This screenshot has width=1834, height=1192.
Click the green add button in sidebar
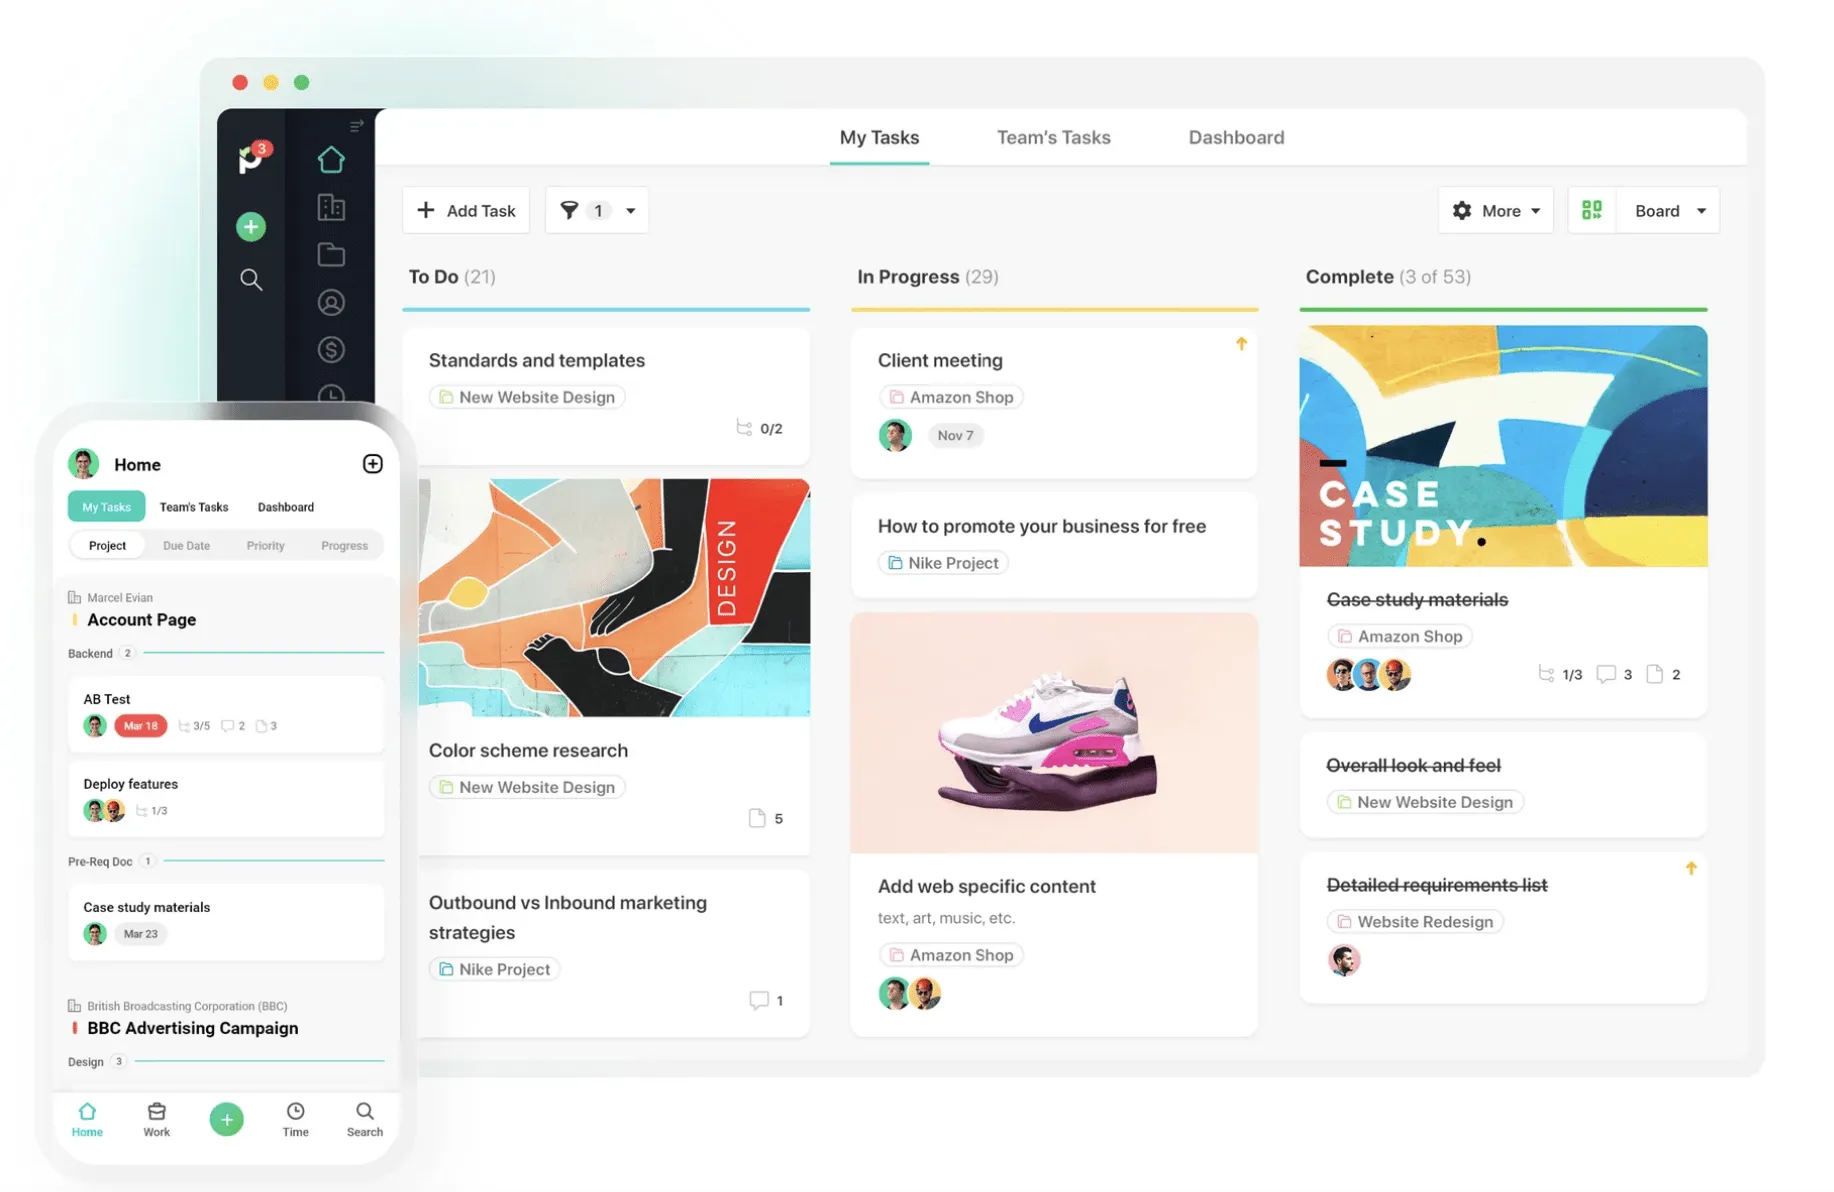pyautogui.click(x=251, y=227)
